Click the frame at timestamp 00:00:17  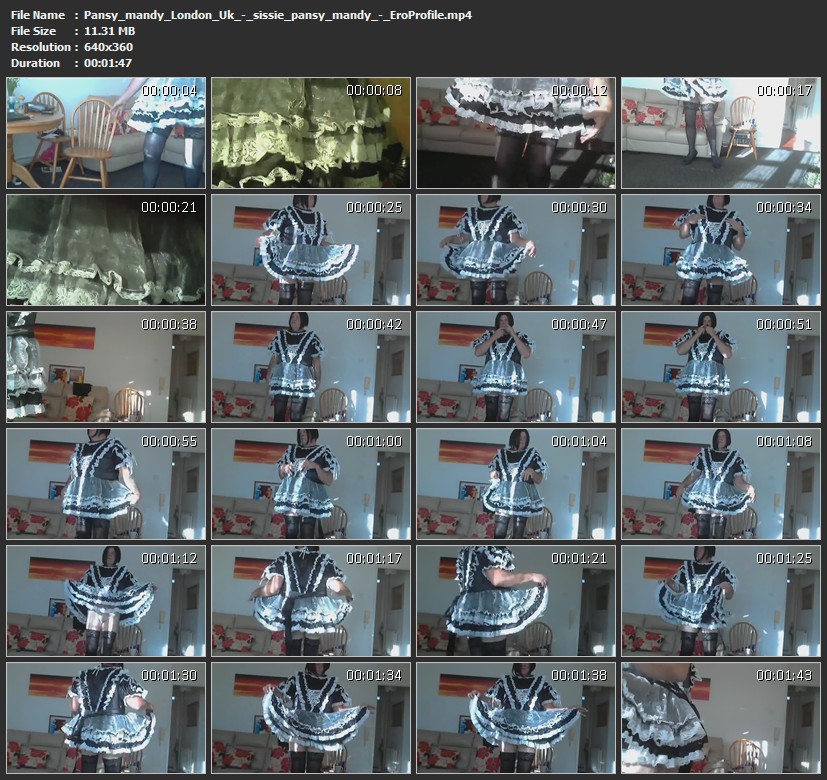[x=720, y=133]
